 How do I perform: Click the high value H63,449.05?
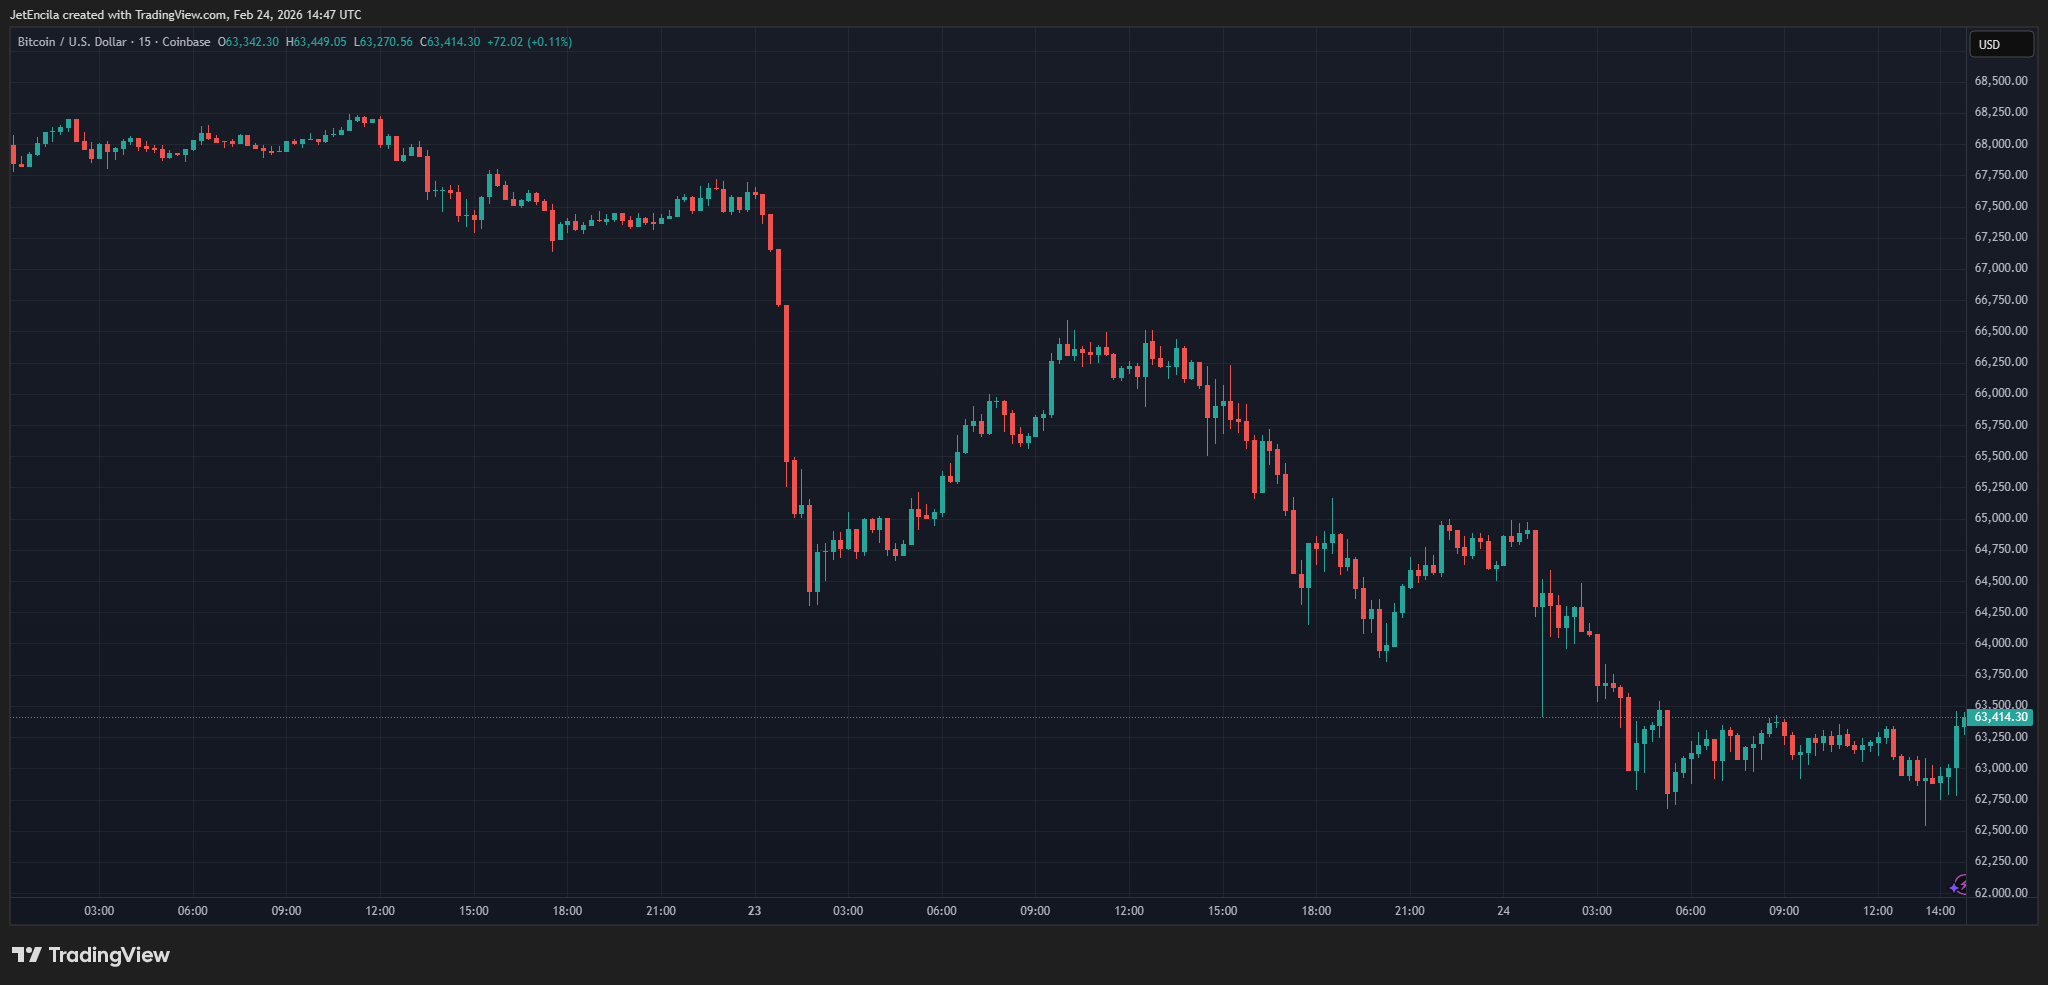point(316,42)
